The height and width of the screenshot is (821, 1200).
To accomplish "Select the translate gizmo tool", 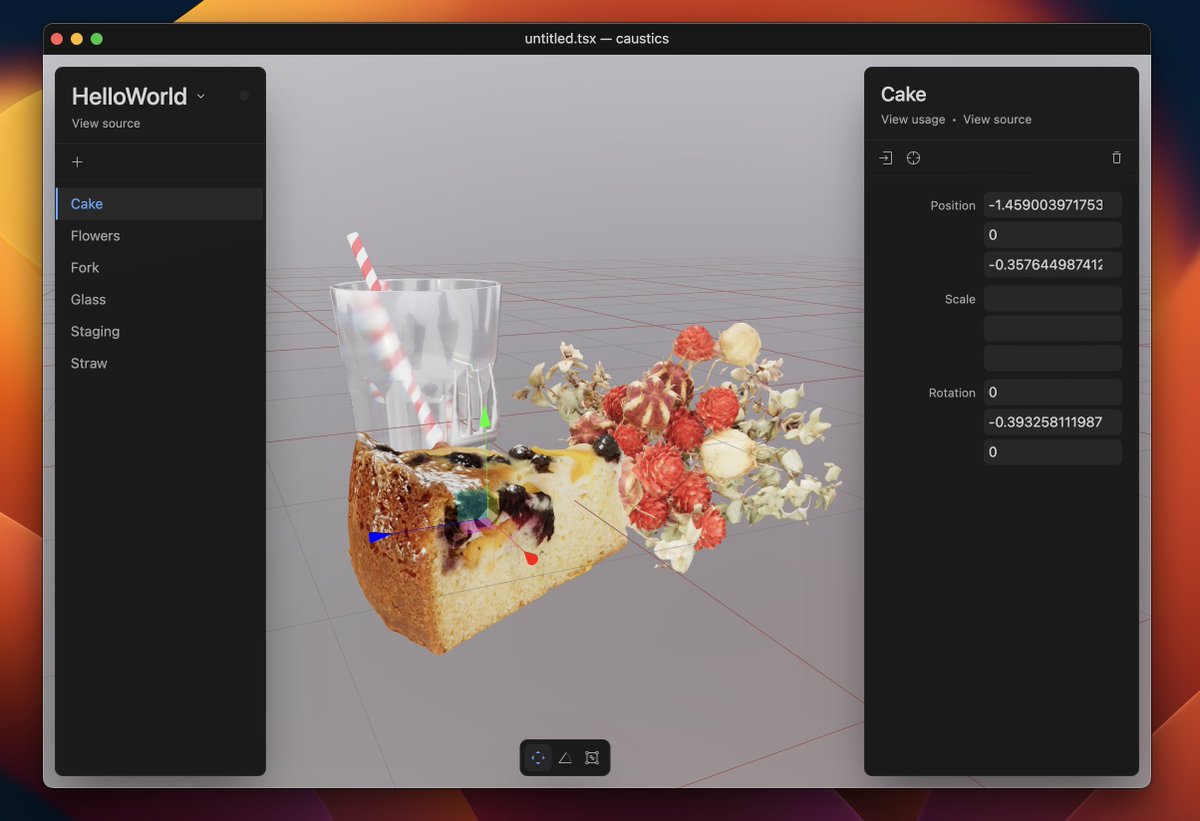I will click(538, 758).
